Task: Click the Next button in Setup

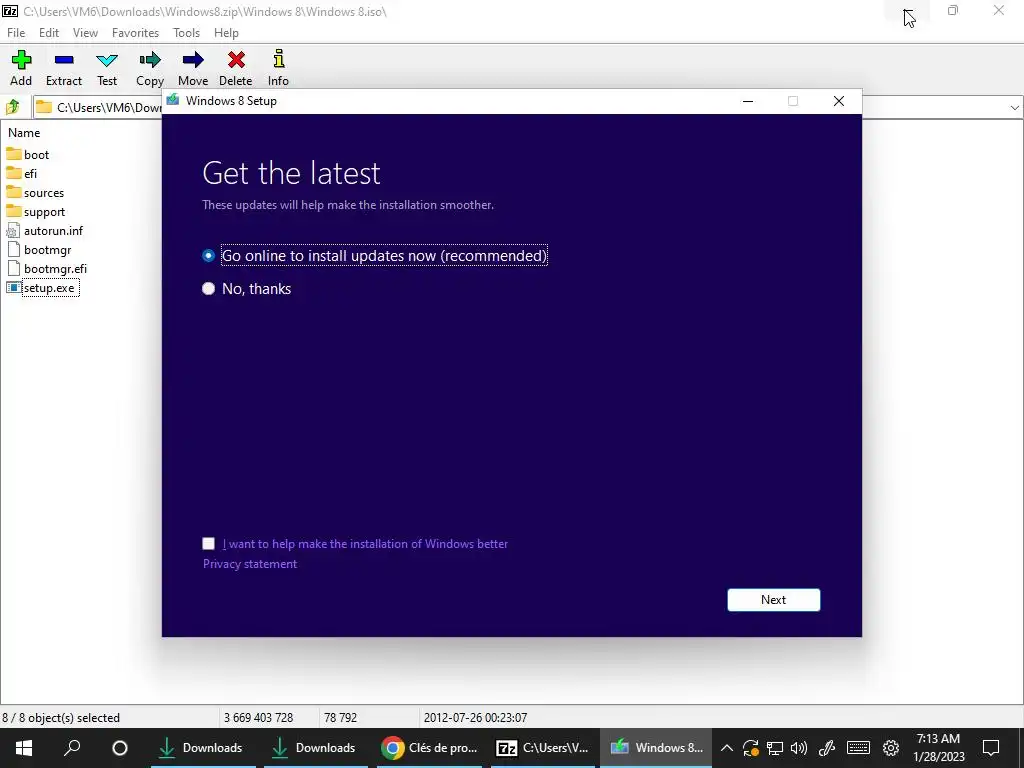Action: (773, 600)
